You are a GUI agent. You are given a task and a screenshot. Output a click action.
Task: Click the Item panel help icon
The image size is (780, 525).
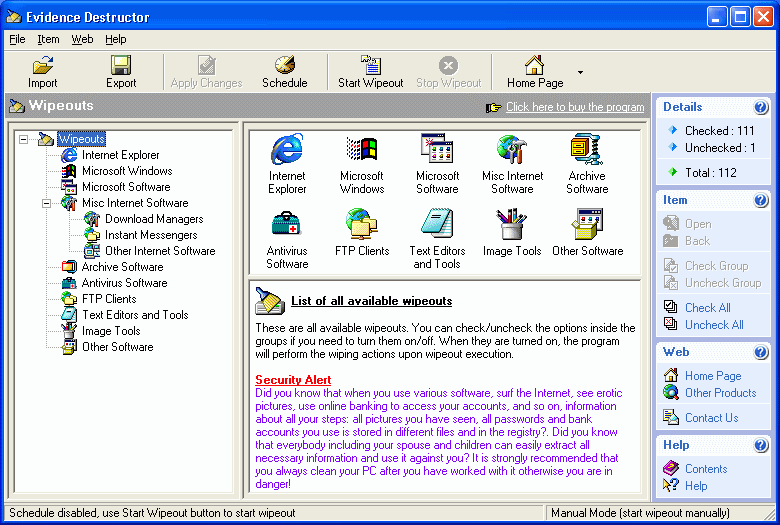click(761, 200)
